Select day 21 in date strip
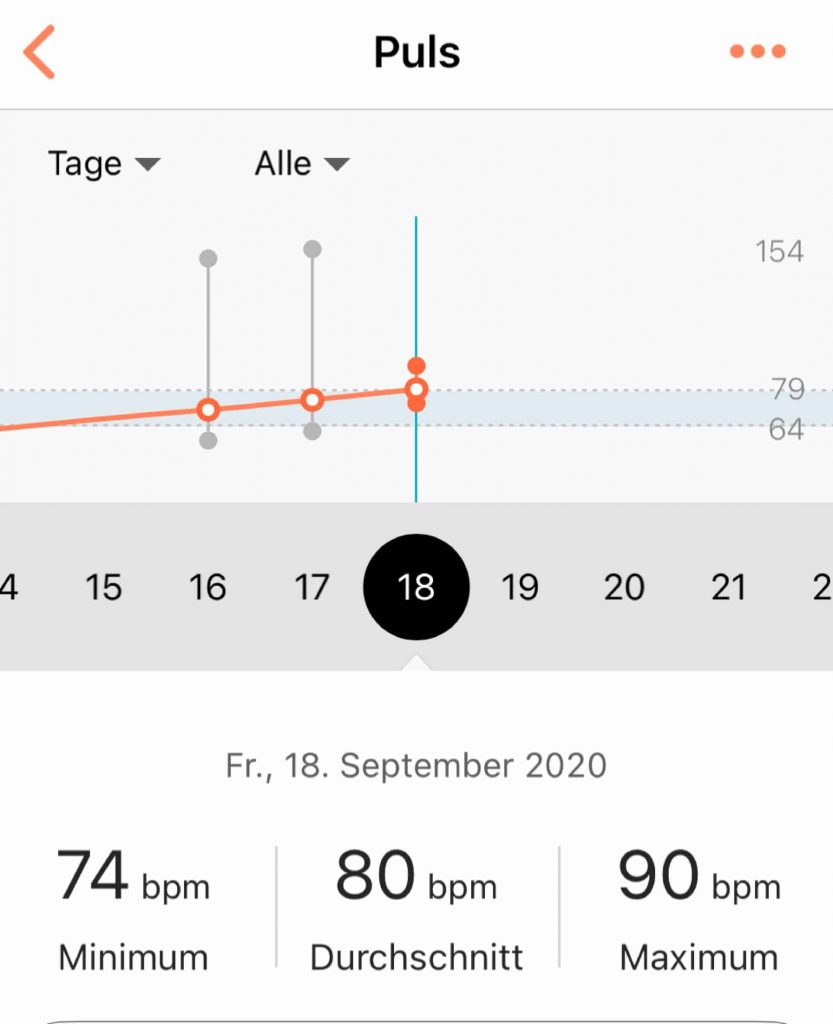This screenshot has height=1024, width=833. (728, 587)
